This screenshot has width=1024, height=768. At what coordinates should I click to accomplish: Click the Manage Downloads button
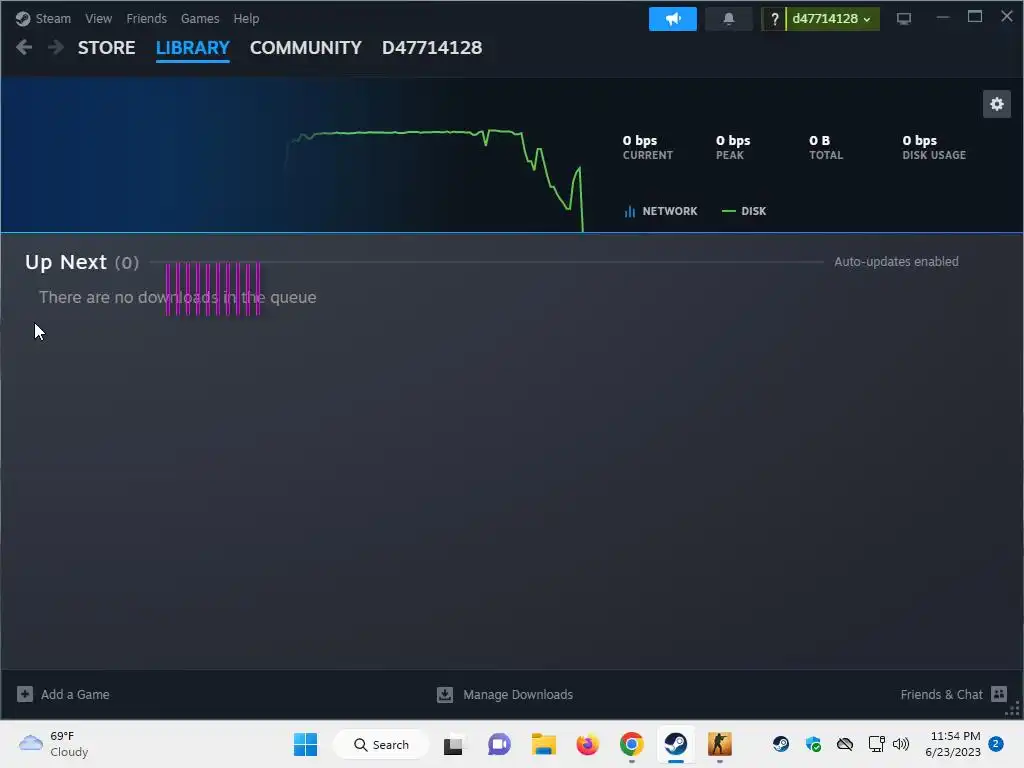tap(505, 694)
